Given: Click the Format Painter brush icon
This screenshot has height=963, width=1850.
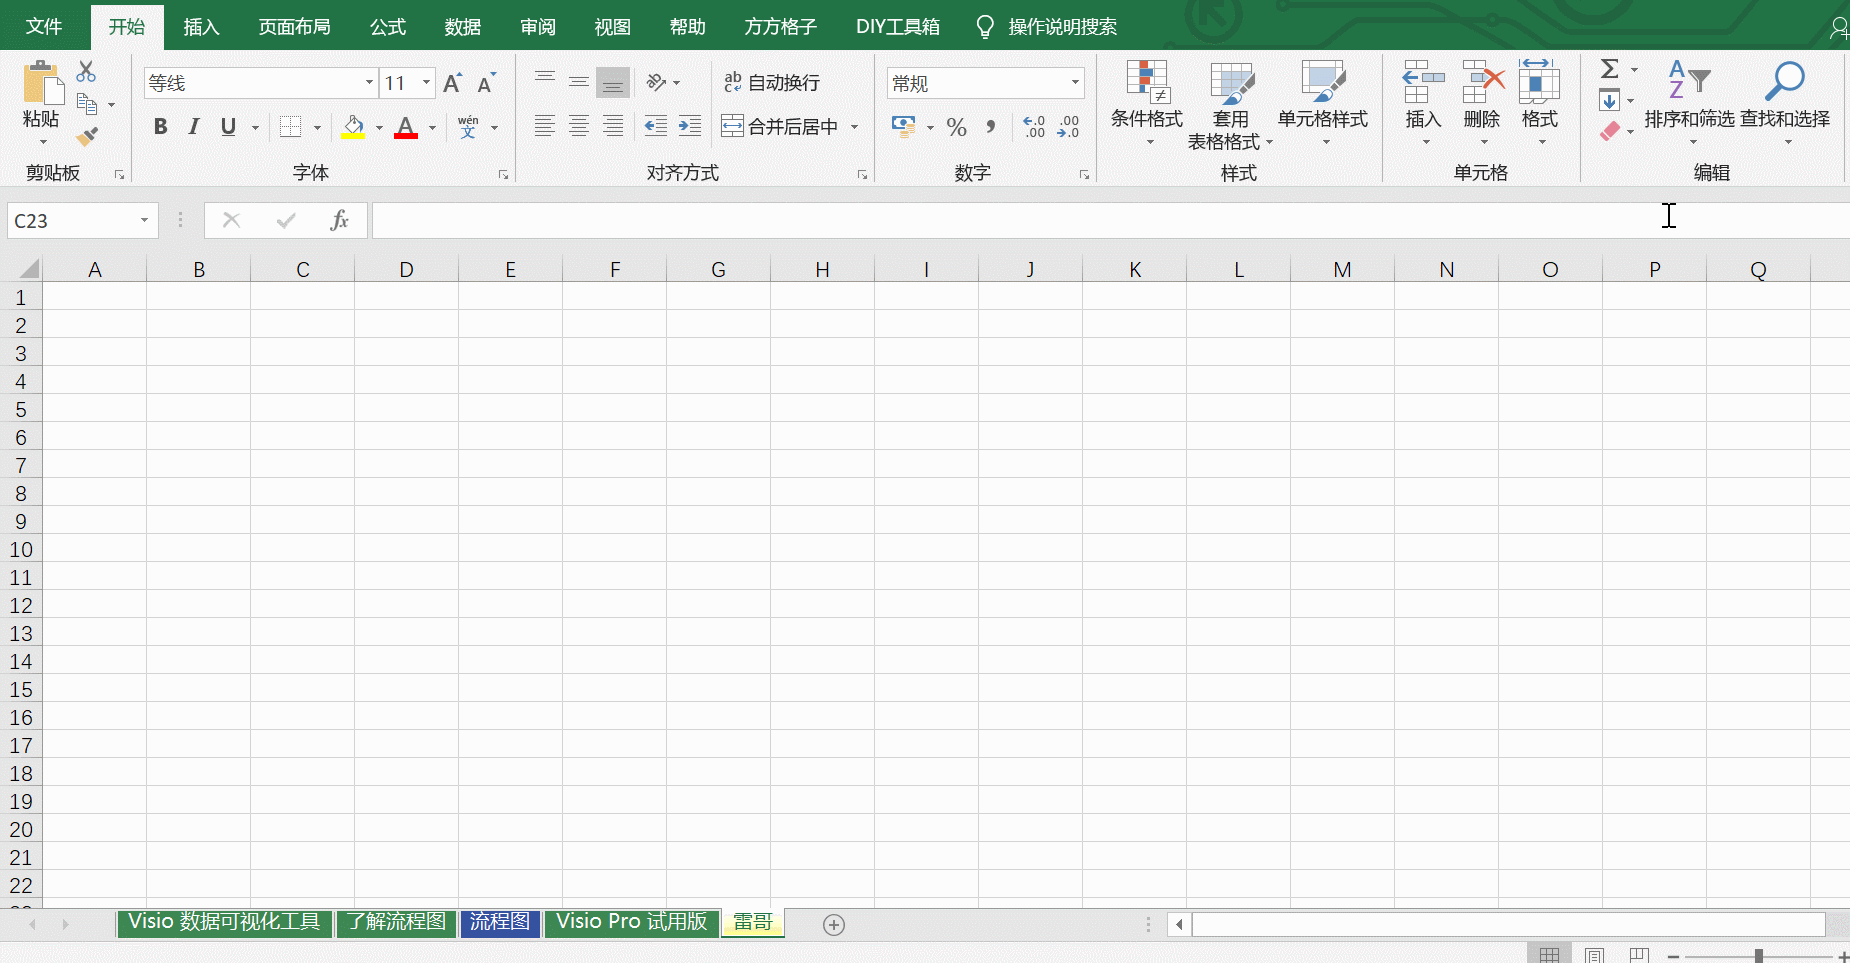Looking at the screenshot, I should click(x=87, y=136).
